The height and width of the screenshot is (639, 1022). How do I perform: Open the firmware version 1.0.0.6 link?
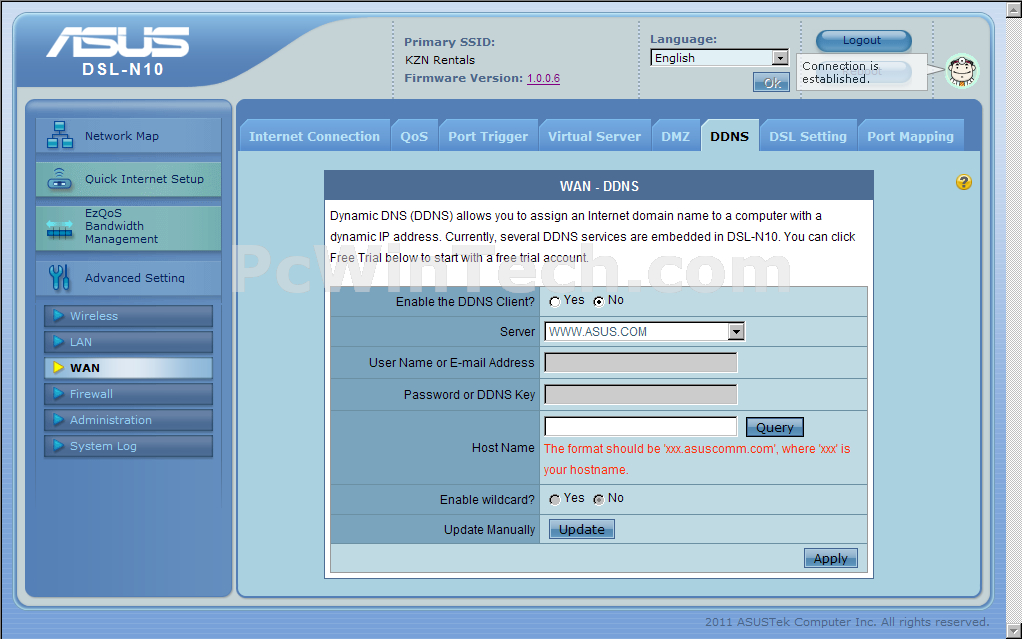[544, 78]
